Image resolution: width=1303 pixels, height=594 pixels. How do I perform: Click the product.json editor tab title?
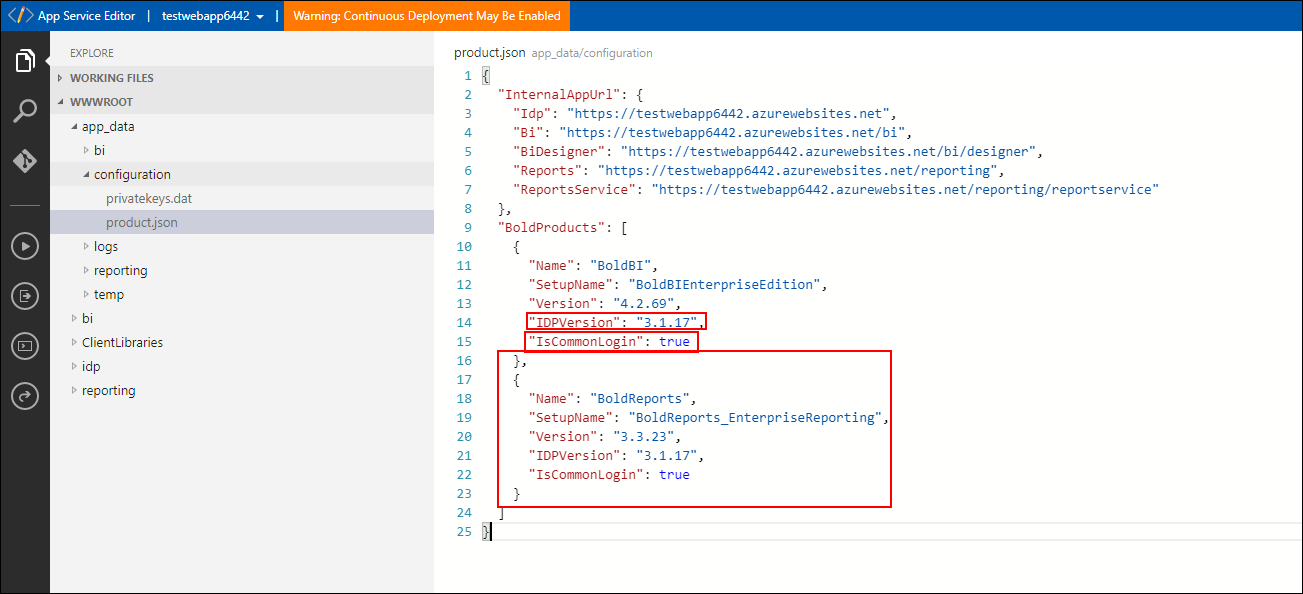point(490,53)
